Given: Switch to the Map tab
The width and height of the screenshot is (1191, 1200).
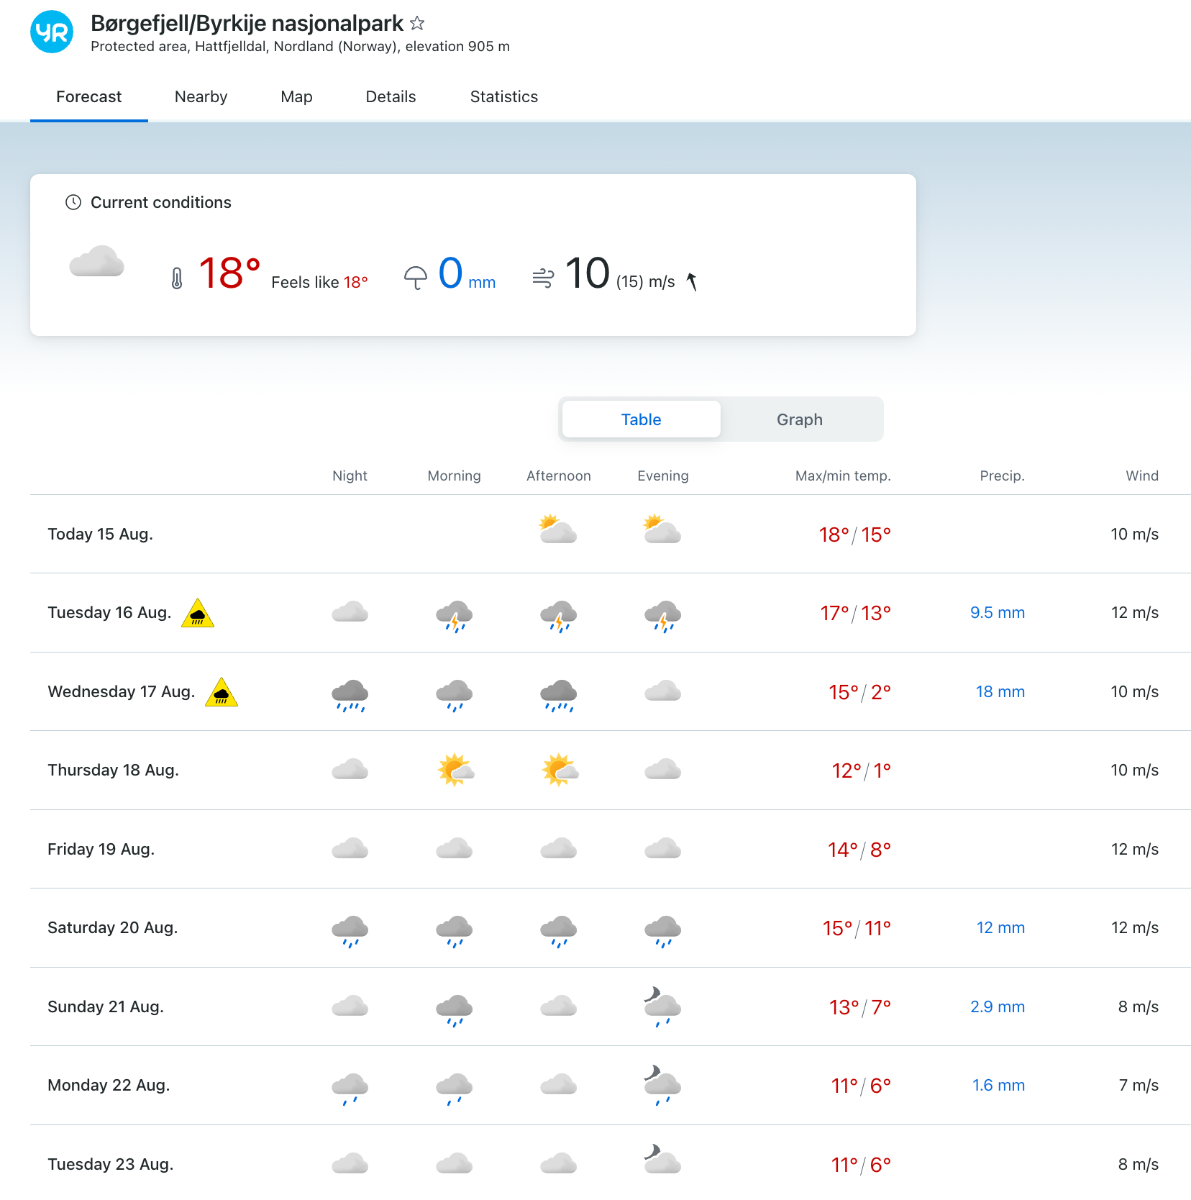Looking at the screenshot, I should coord(296,97).
